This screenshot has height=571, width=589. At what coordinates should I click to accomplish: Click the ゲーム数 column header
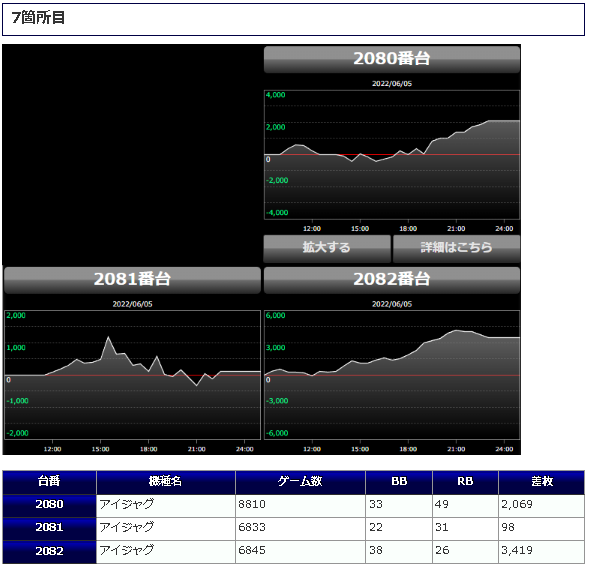[300, 482]
